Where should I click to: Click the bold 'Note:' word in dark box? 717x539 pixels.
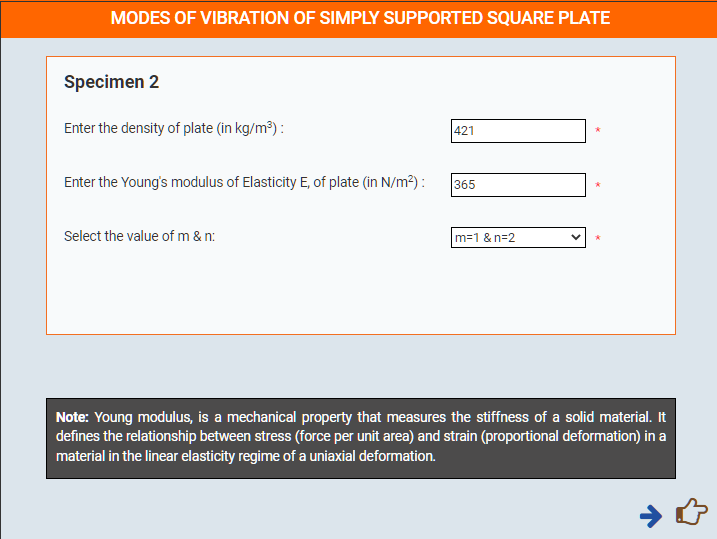[x=72, y=417]
